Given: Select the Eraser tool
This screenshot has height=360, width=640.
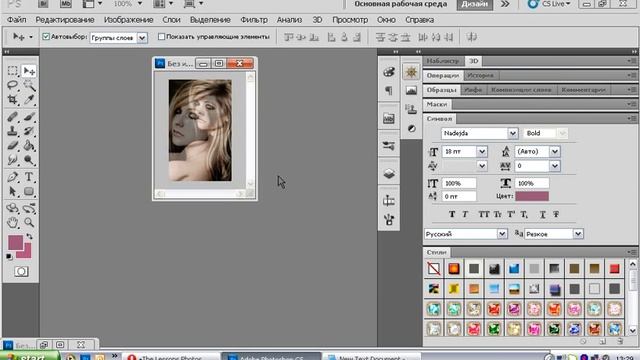Looking at the screenshot, I should pyautogui.click(x=13, y=145).
